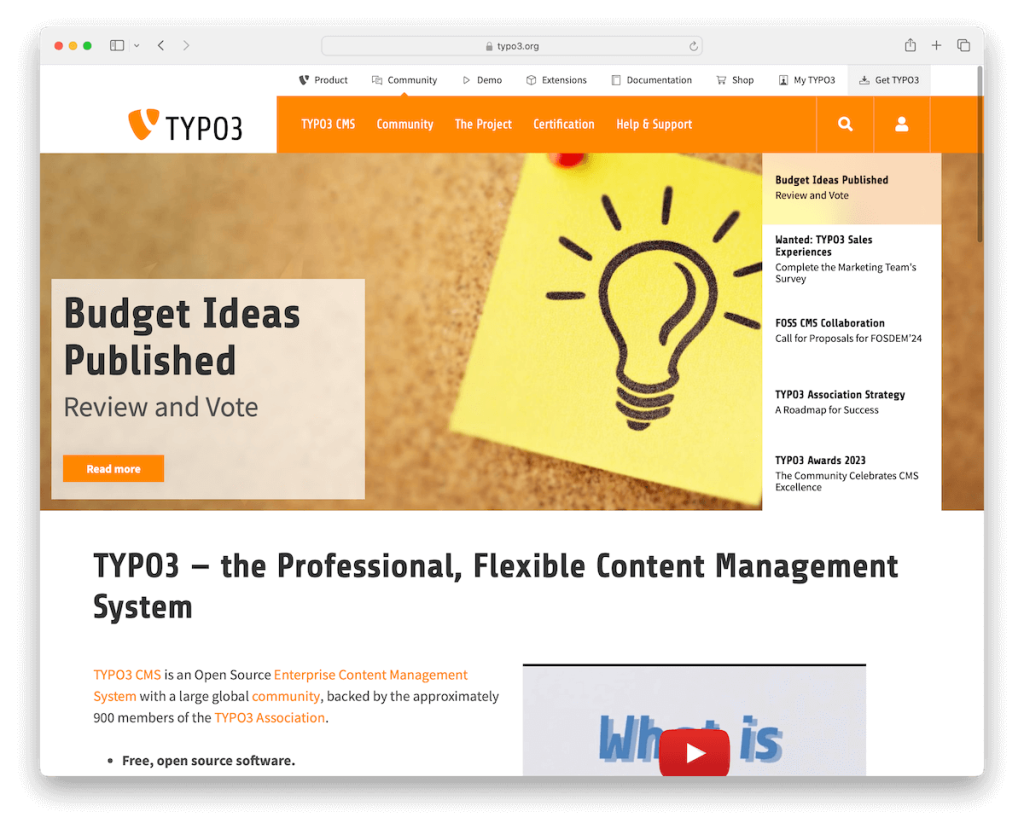The image size is (1024, 829).
Task: Click the Demo play icon
Action: 466,80
